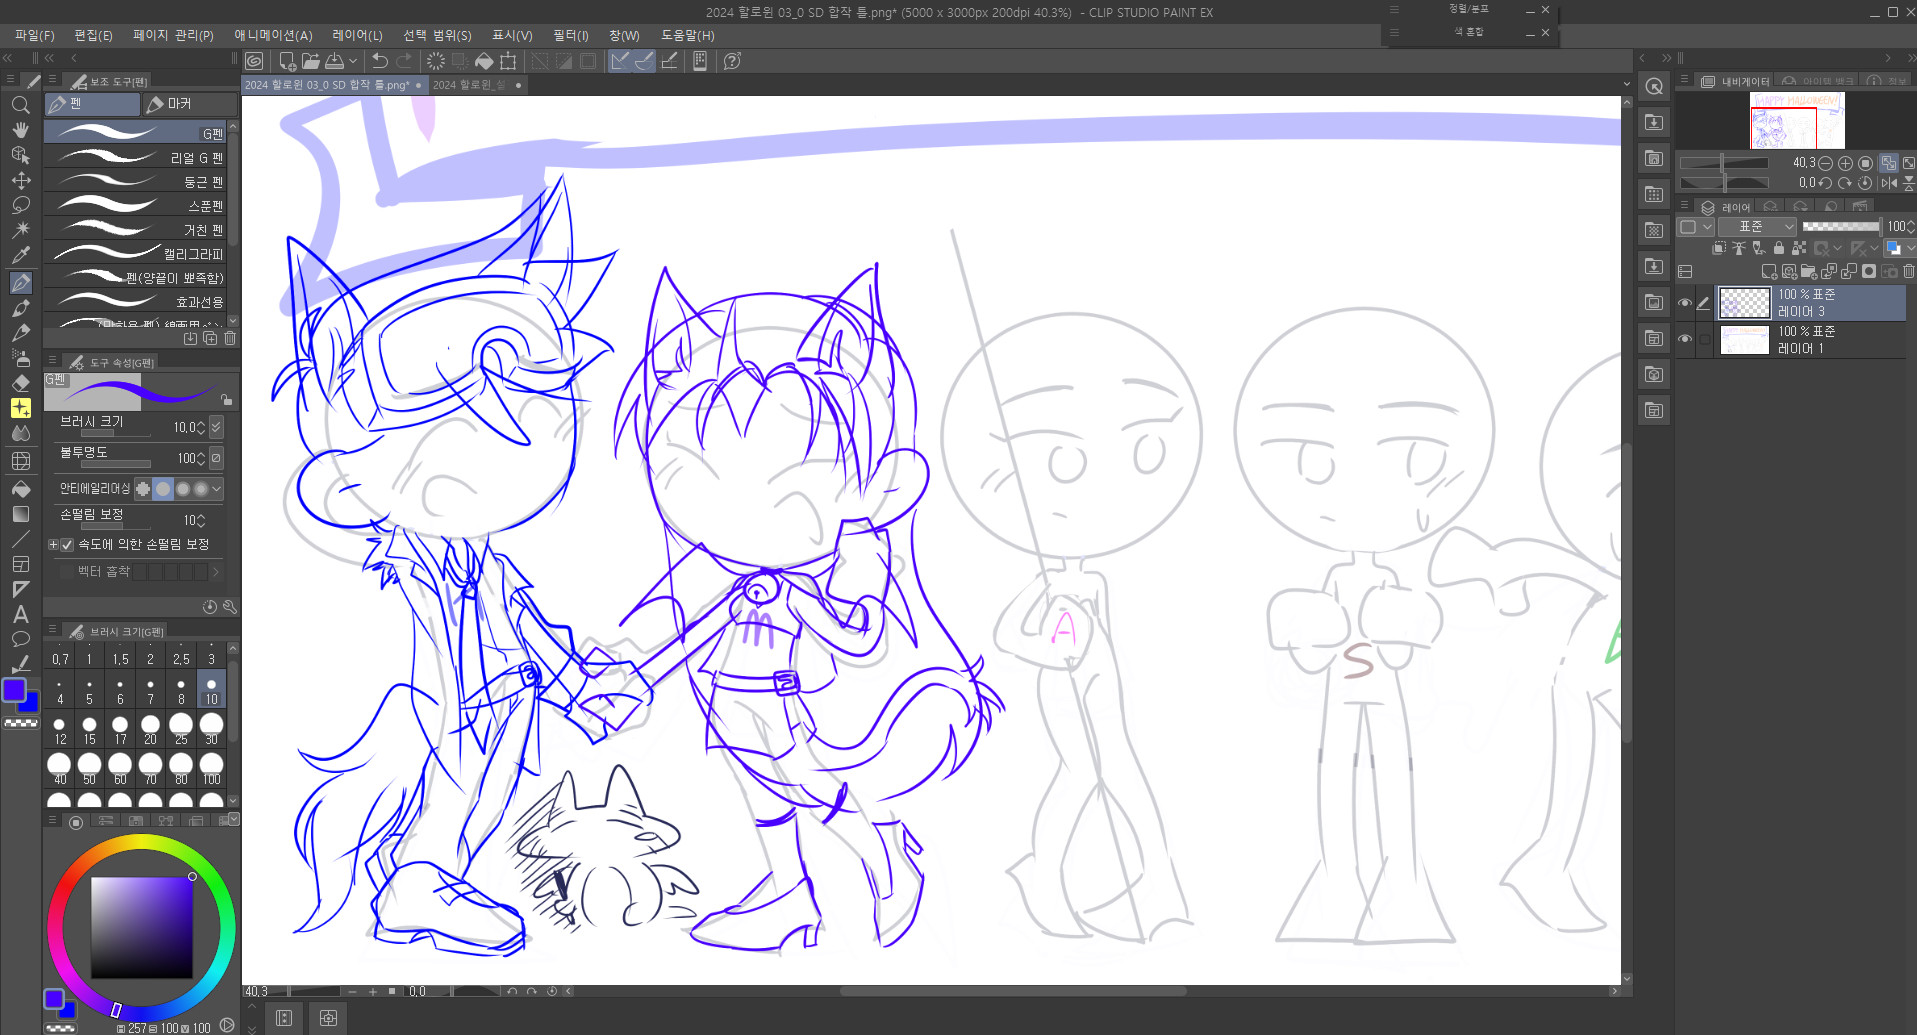Open 레이어(L) menu
1917x1035 pixels.
(357, 35)
